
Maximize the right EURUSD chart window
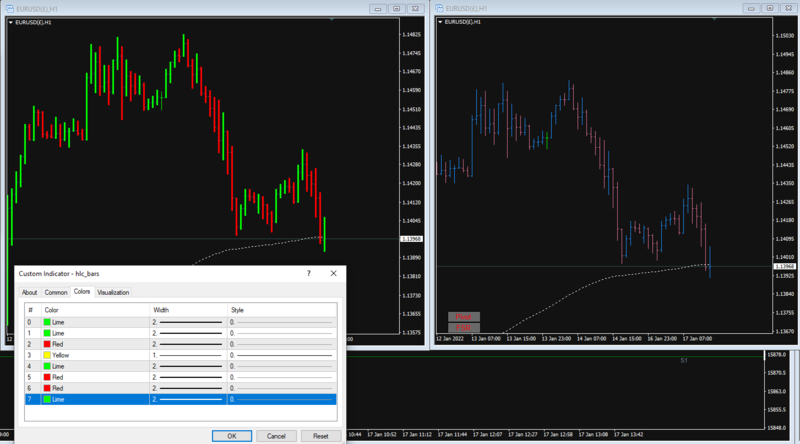point(770,8)
